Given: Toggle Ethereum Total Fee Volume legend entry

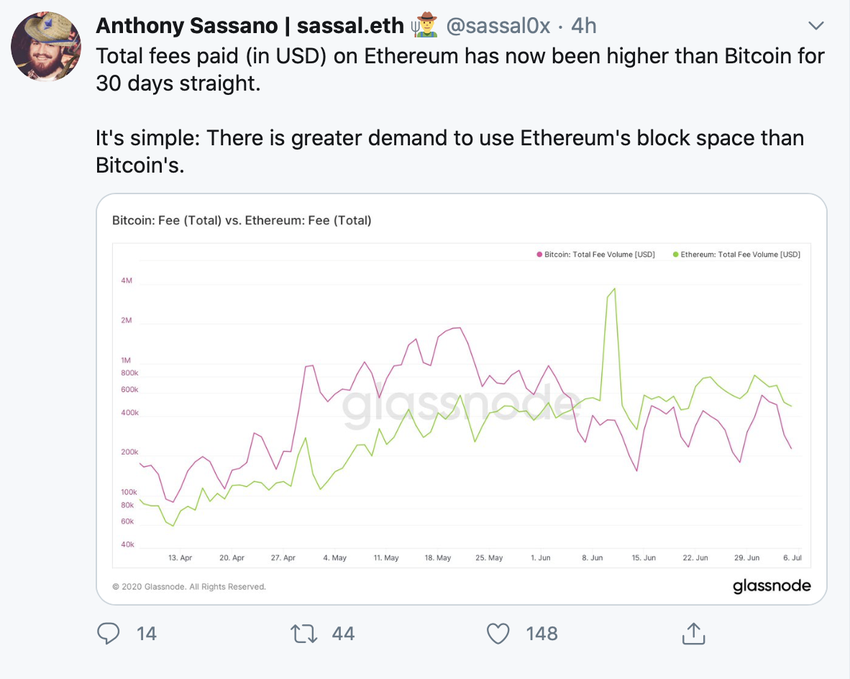Looking at the screenshot, I should (x=741, y=255).
